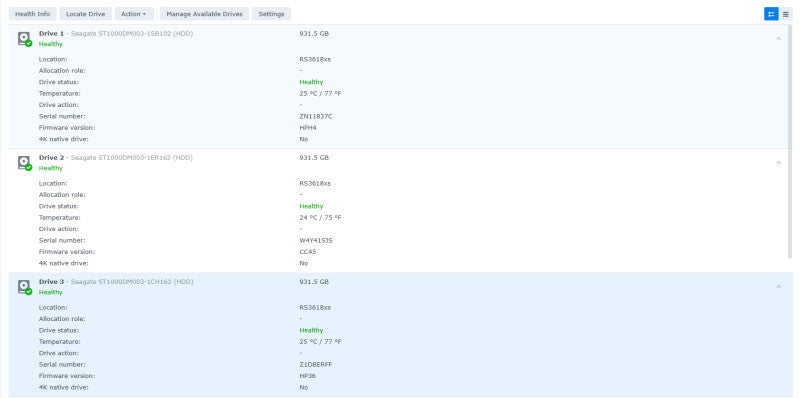Click the Healthy label under Drive 1 title
Image resolution: width=800 pixels, height=398 pixels.
51,44
